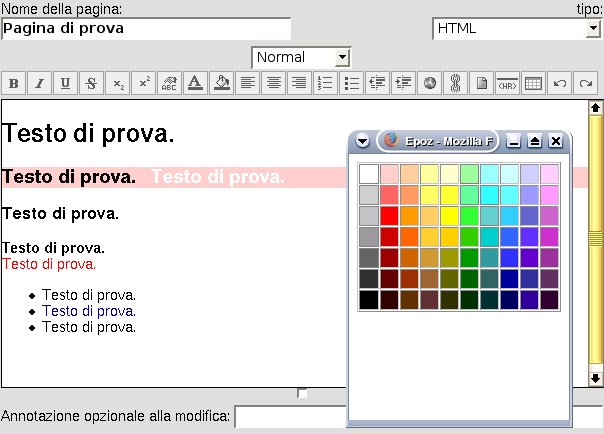This screenshot has width=604, height=434.
Task: Minimize the Epoz color popup window
Action: click(513, 141)
